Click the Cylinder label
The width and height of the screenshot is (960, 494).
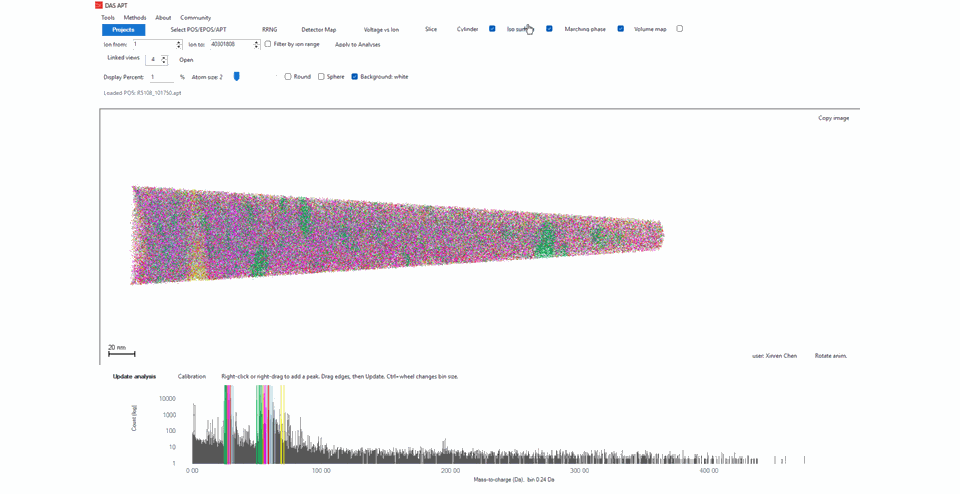(x=467, y=29)
